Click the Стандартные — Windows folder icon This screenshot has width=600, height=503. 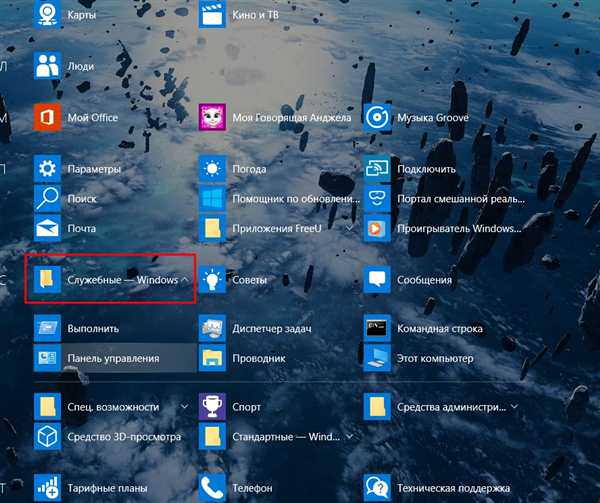click(212, 436)
